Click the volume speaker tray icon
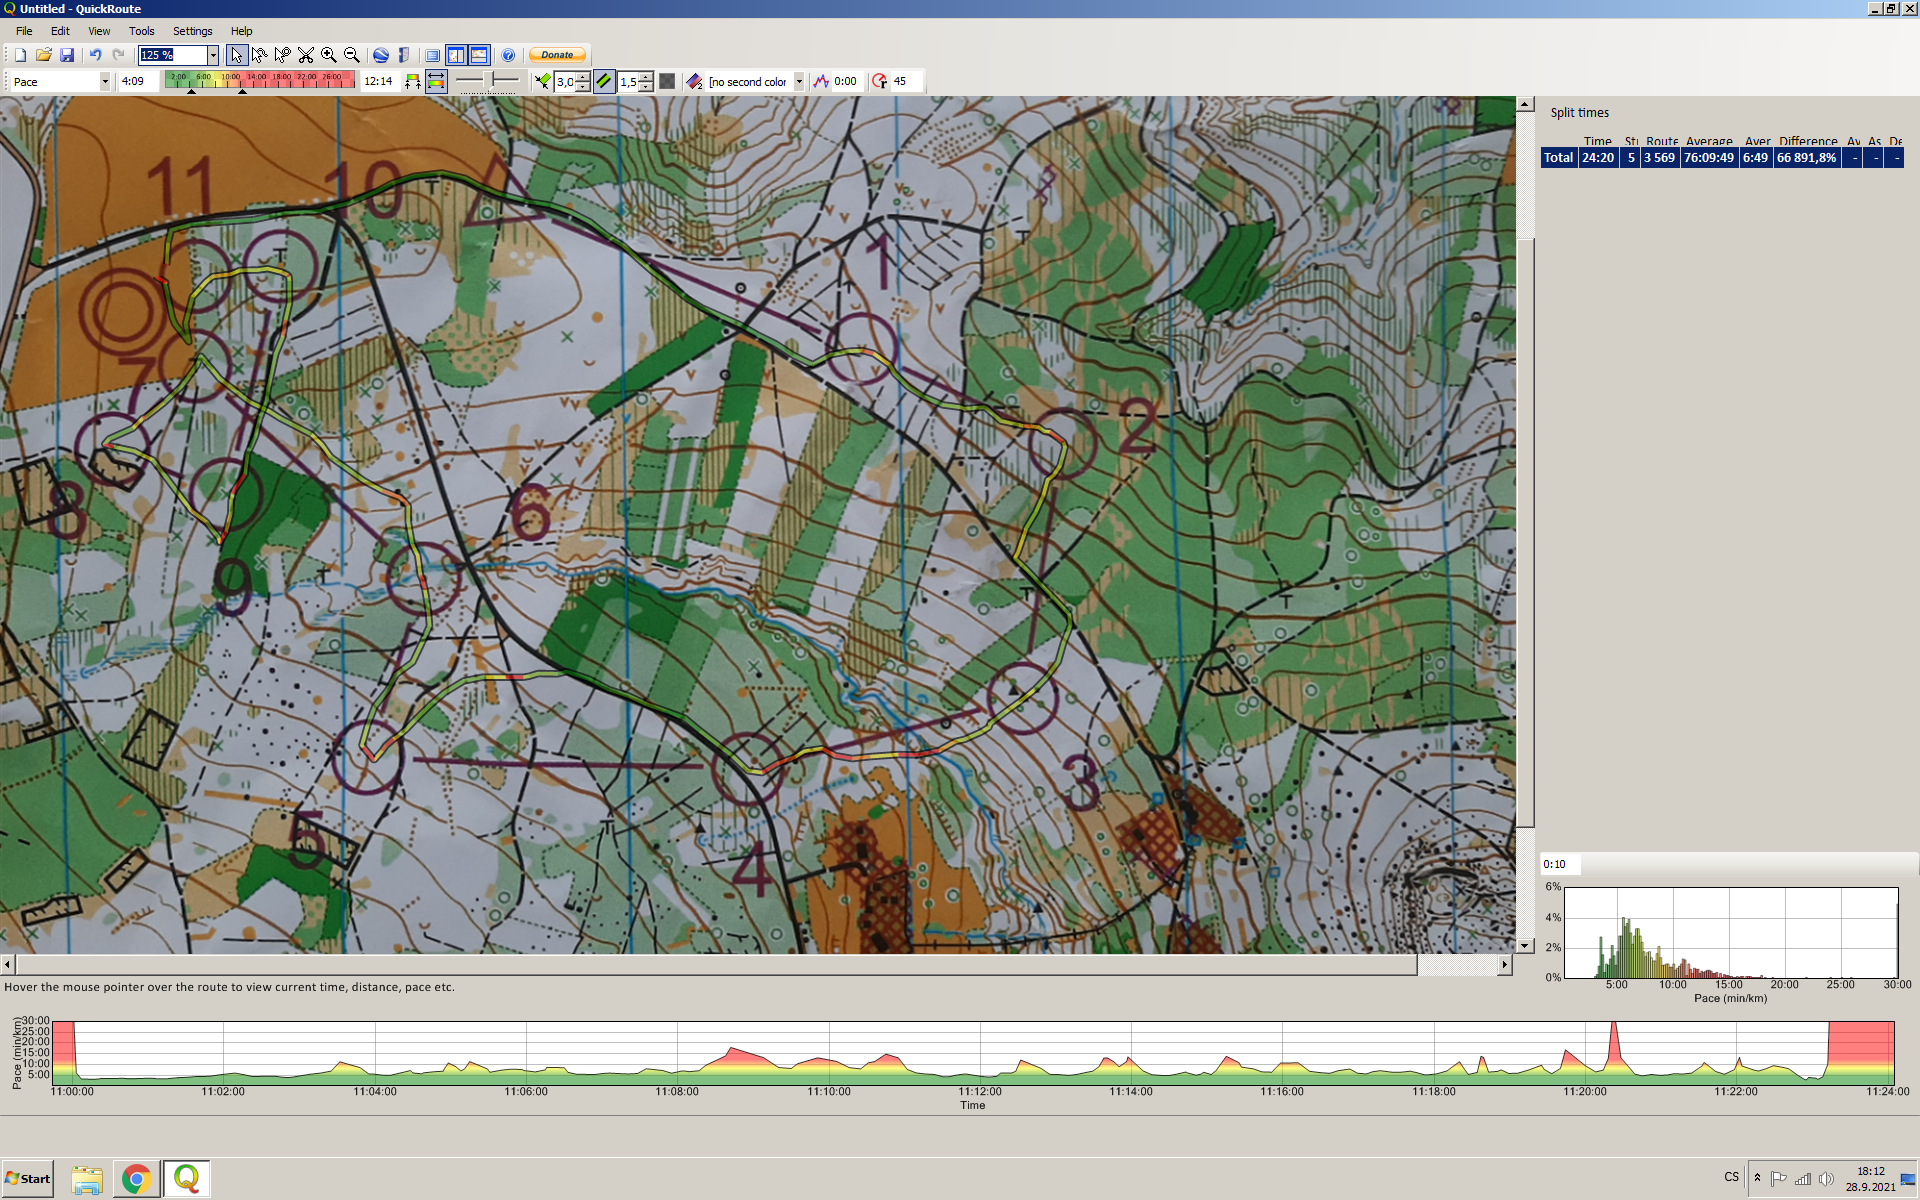The image size is (1920, 1200). tap(1826, 1178)
